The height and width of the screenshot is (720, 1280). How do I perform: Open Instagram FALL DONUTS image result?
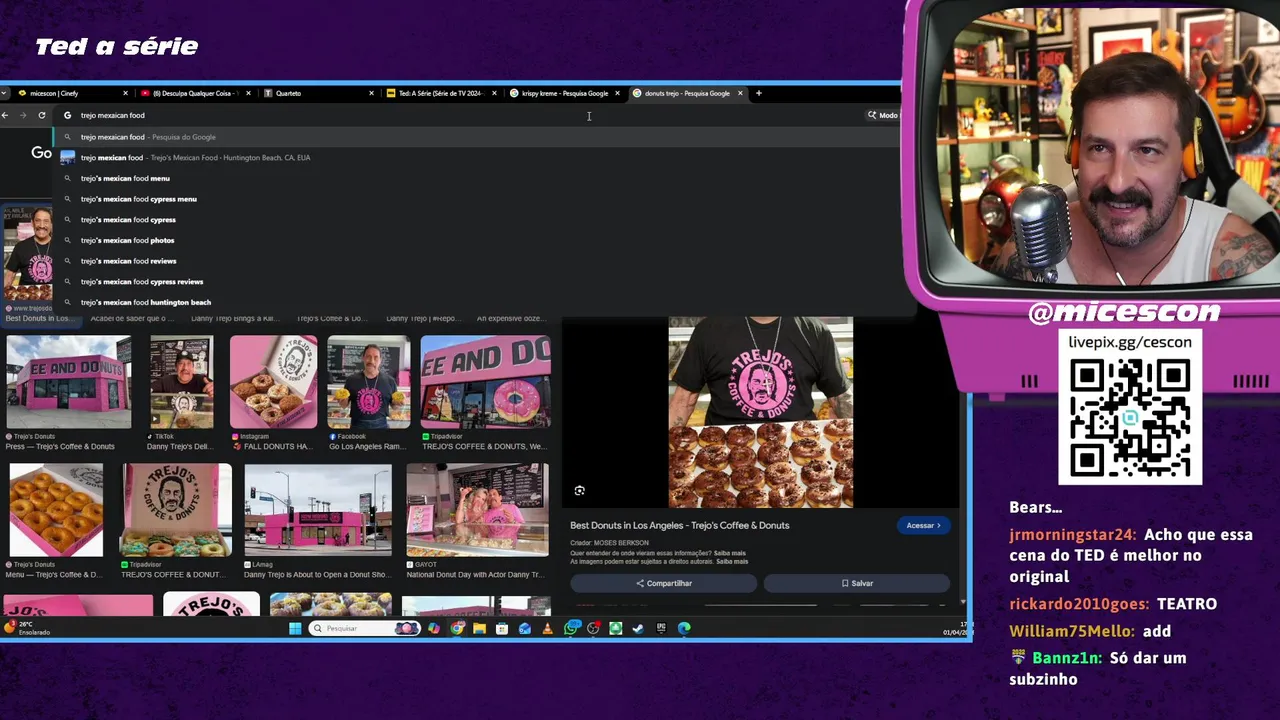[x=273, y=382]
